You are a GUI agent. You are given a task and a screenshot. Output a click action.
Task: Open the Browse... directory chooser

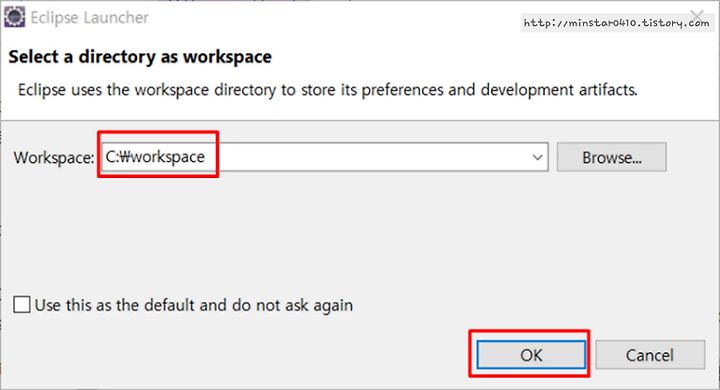coord(611,157)
